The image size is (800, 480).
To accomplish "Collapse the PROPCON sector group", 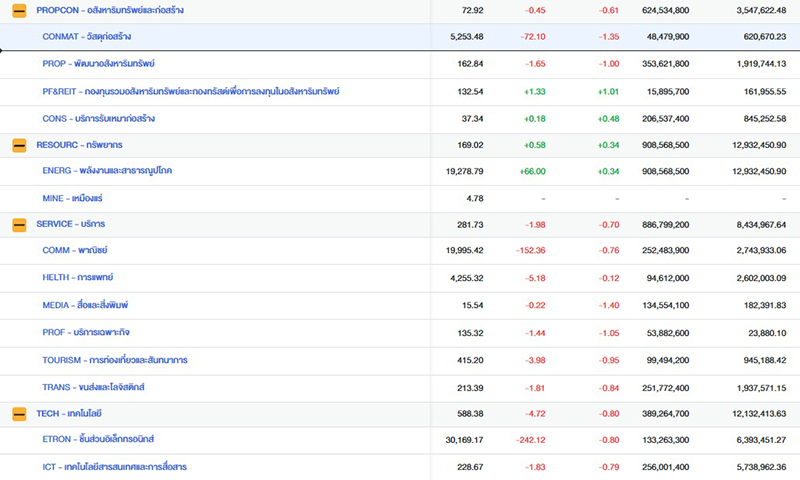I will [x=19, y=10].
